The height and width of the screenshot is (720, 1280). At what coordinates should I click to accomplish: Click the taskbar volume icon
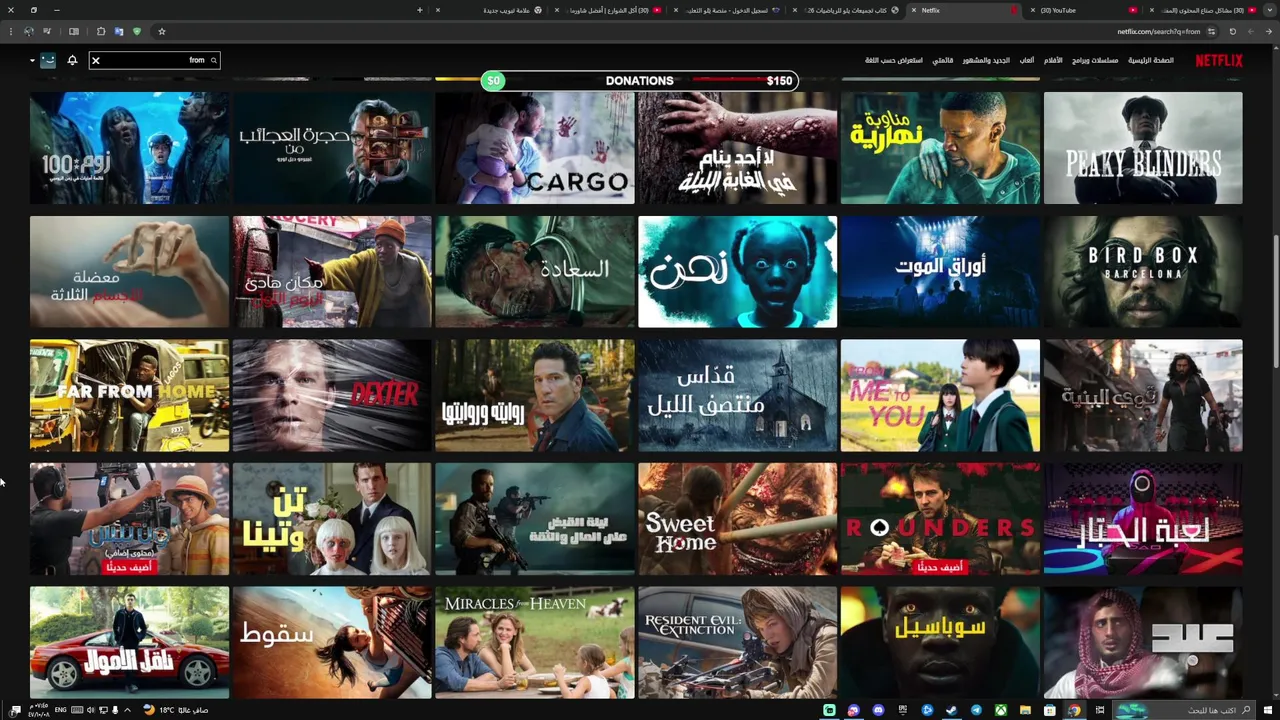pos(90,710)
